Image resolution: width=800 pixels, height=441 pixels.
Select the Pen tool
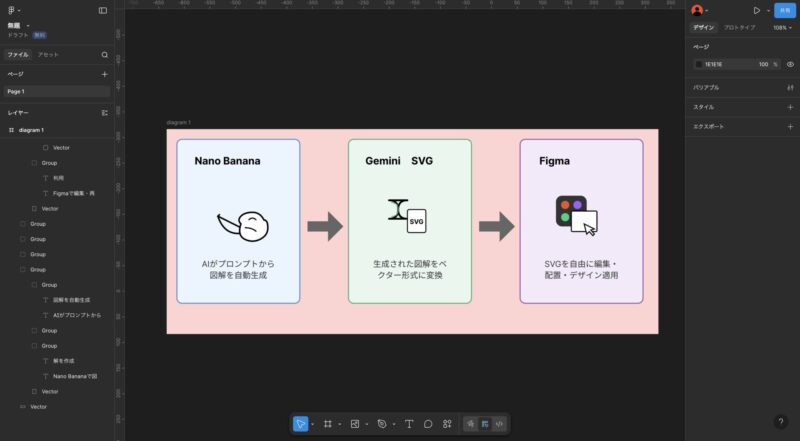click(x=382, y=424)
